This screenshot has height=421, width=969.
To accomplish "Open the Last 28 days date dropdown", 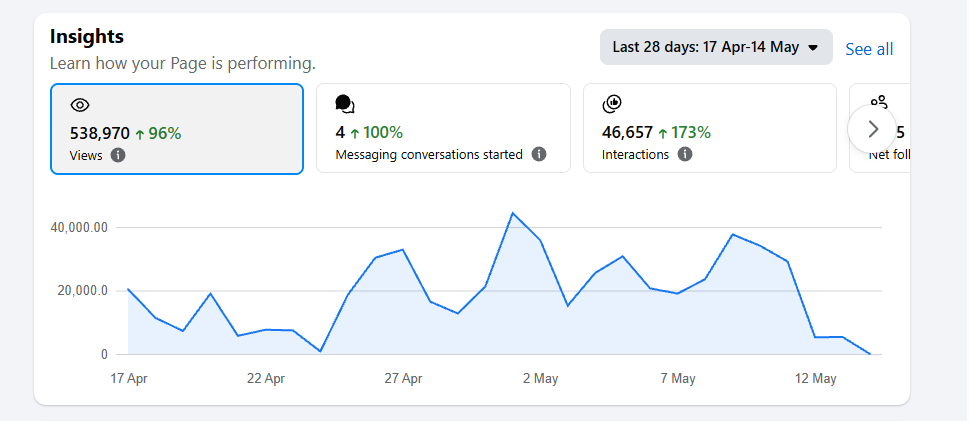I will (x=716, y=47).
